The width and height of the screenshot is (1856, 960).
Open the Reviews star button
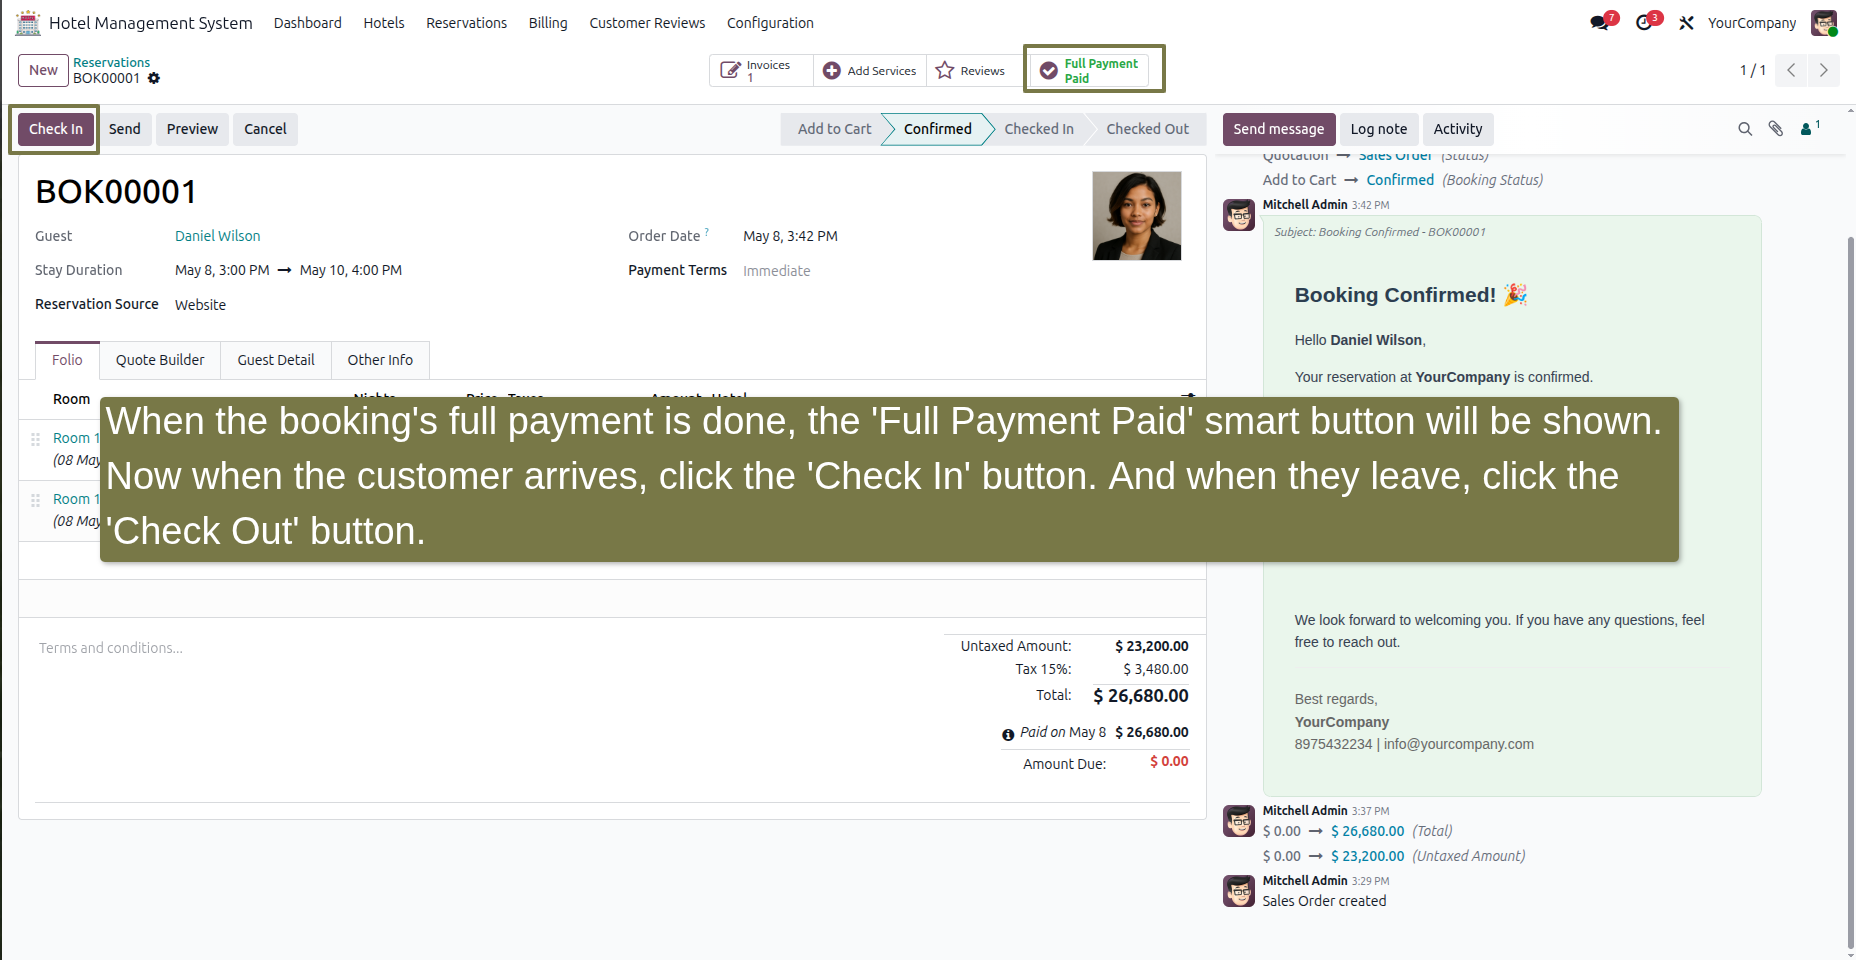[x=971, y=70]
